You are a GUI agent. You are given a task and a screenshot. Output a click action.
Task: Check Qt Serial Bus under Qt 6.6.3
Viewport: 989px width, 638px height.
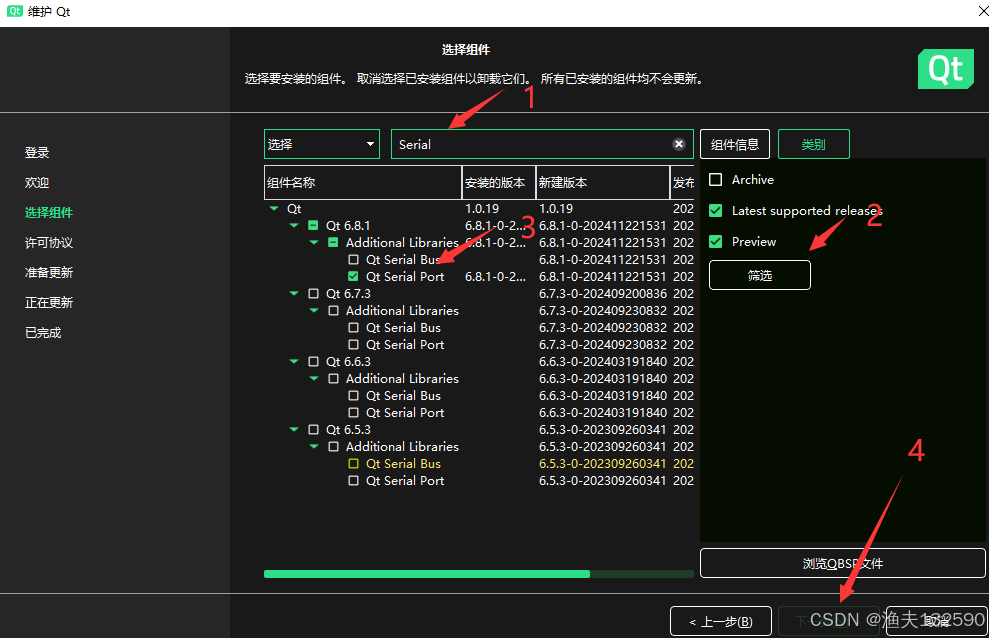coord(353,395)
